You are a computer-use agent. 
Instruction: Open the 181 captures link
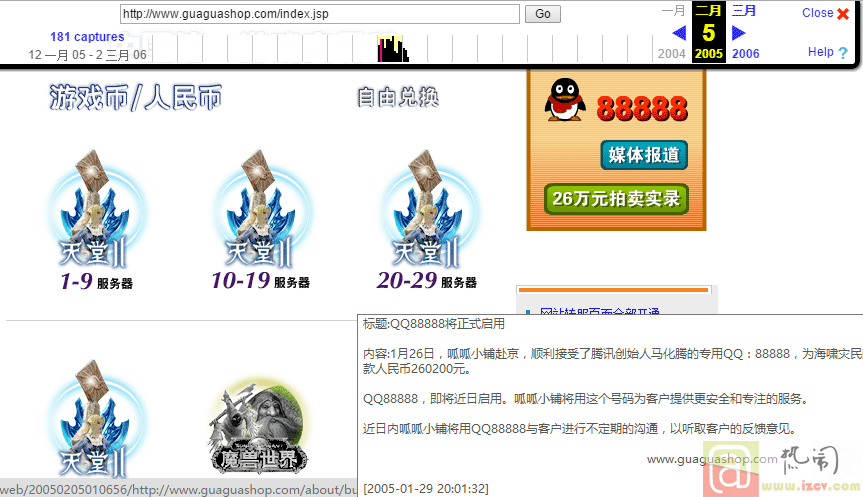pos(88,37)
